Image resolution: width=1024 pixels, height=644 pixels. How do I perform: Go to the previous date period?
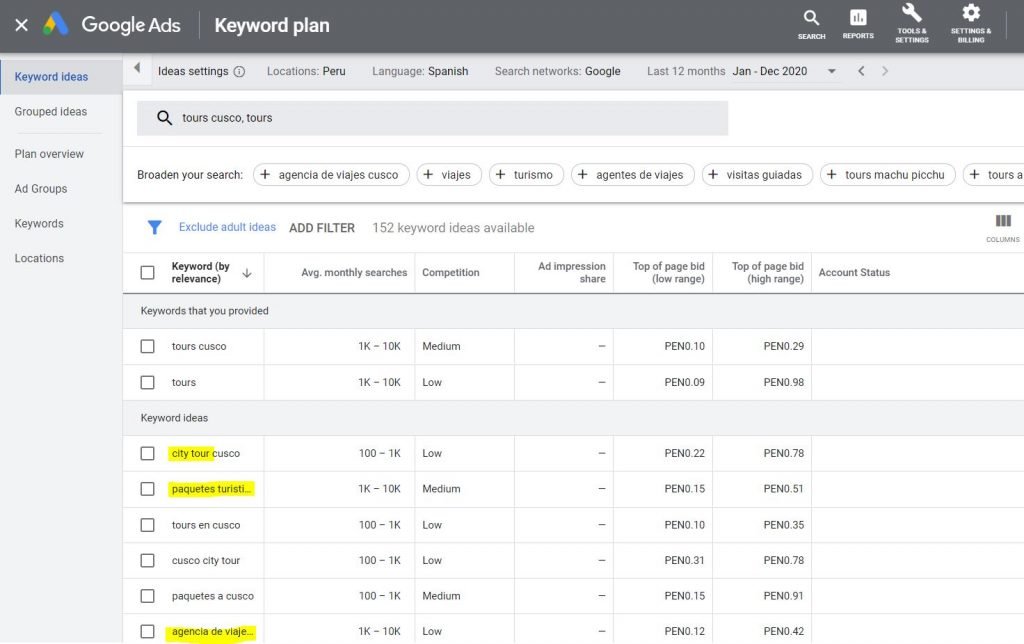pyautogui.click(x=861, y=71)
